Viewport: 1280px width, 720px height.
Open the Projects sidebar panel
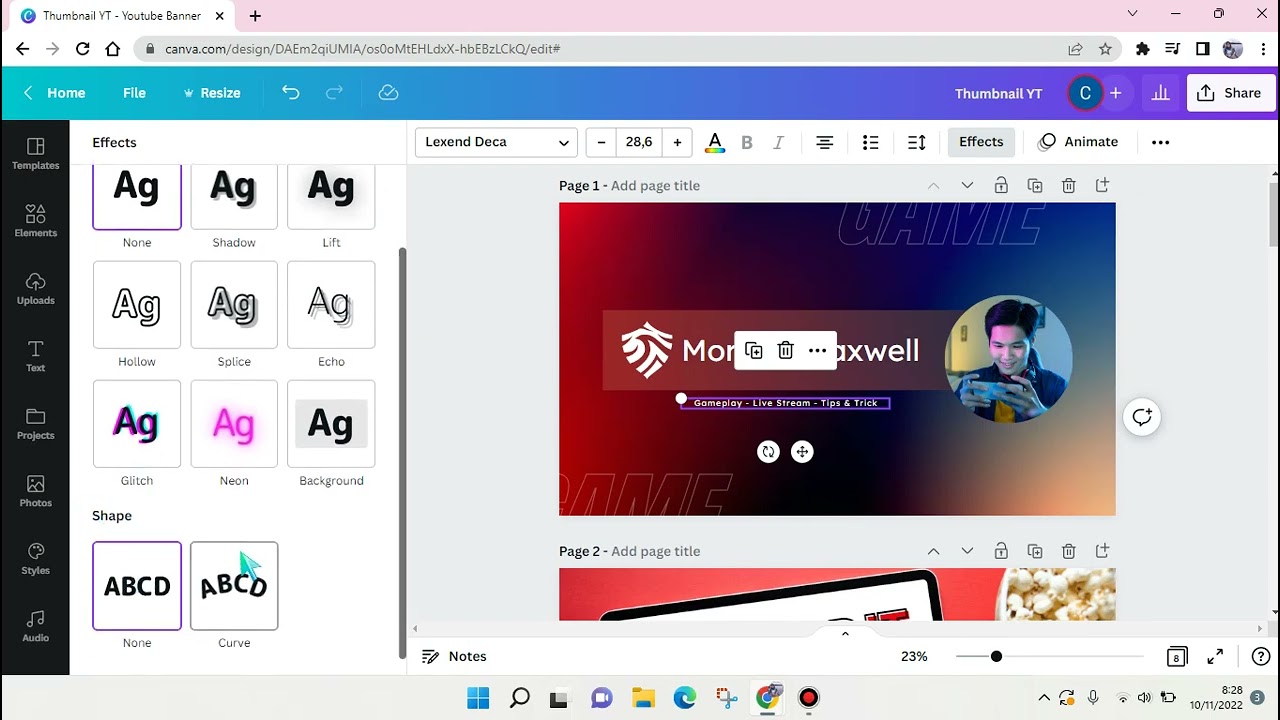point(35,423)
